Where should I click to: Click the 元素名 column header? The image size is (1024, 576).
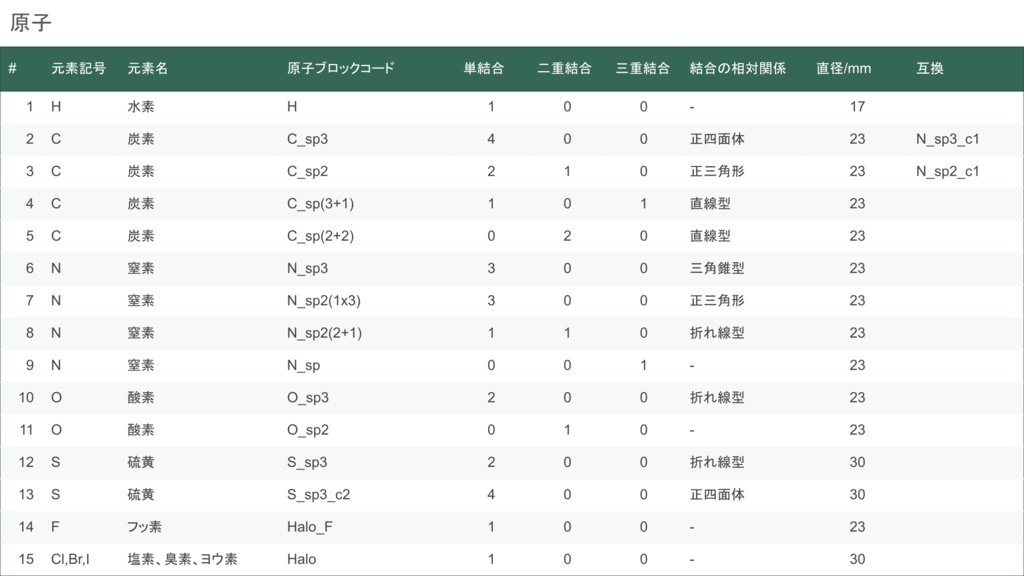147,69
